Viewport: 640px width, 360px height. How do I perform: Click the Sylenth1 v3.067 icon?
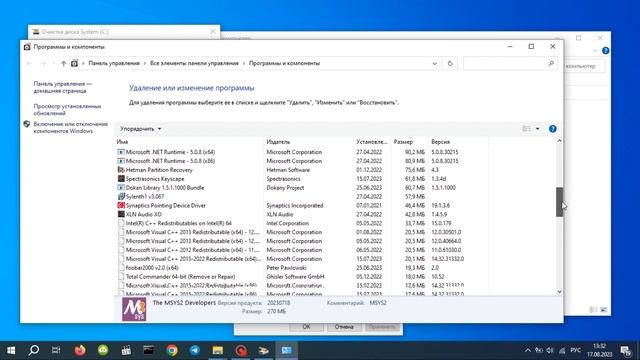coord(121,197)
